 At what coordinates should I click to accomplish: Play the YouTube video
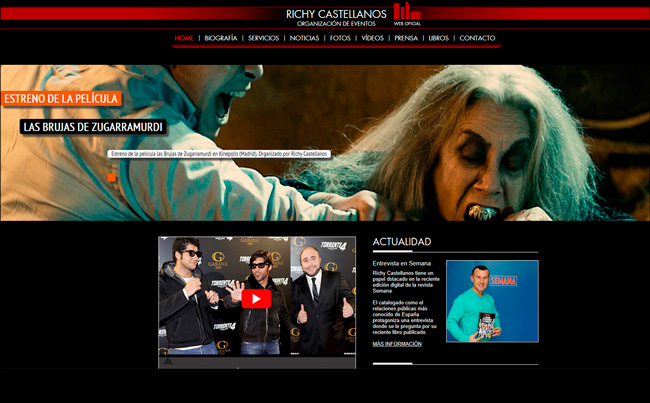(256, 299)
